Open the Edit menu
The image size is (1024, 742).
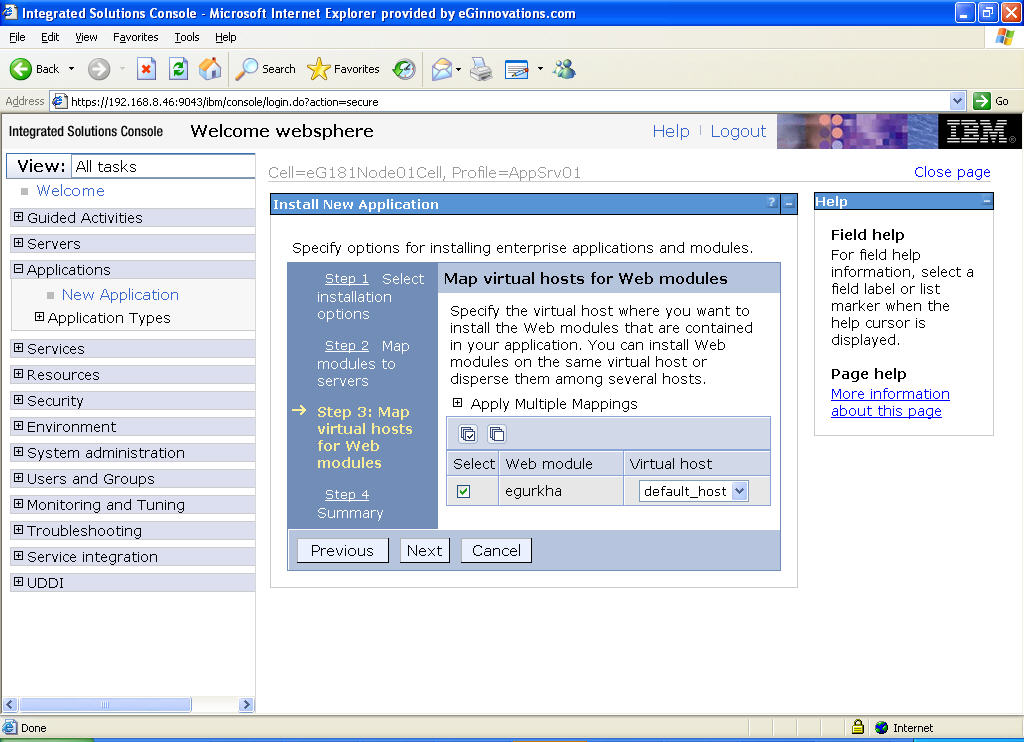[x=50, y=37]
